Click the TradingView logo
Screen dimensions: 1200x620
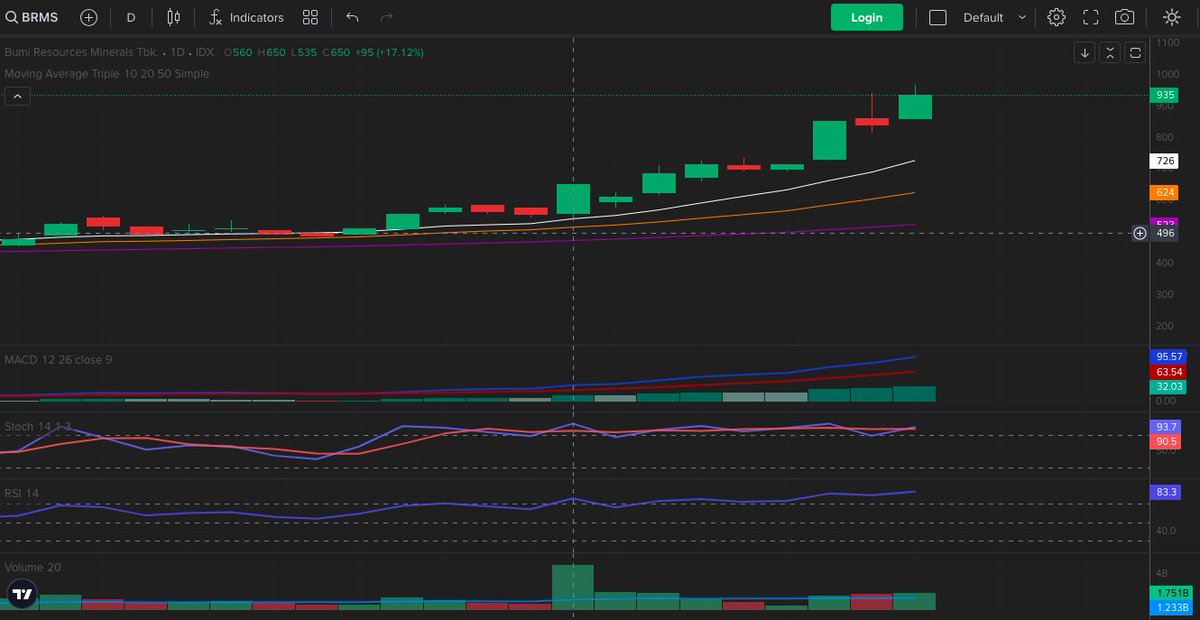click(22, 593)
